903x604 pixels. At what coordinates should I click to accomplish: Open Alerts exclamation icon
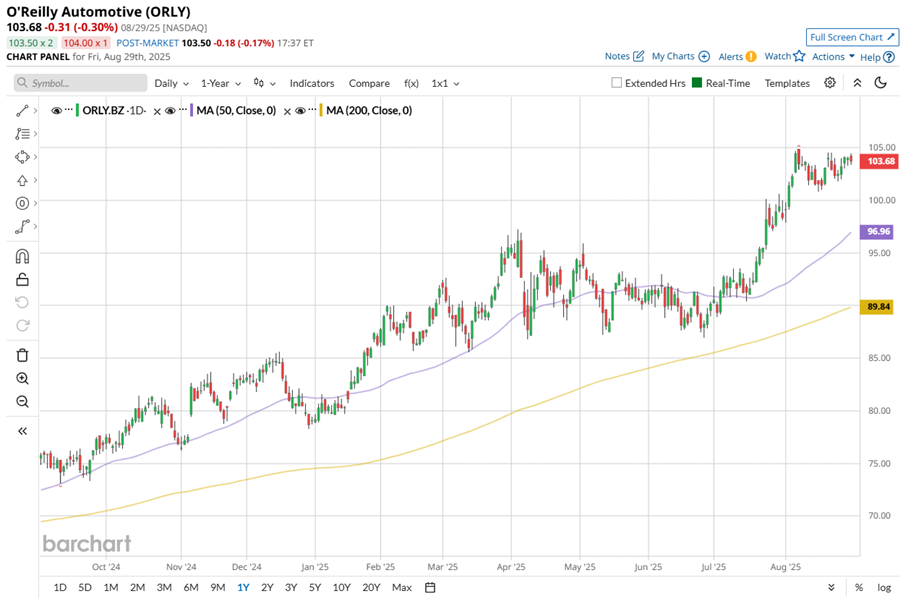(751, 56)
